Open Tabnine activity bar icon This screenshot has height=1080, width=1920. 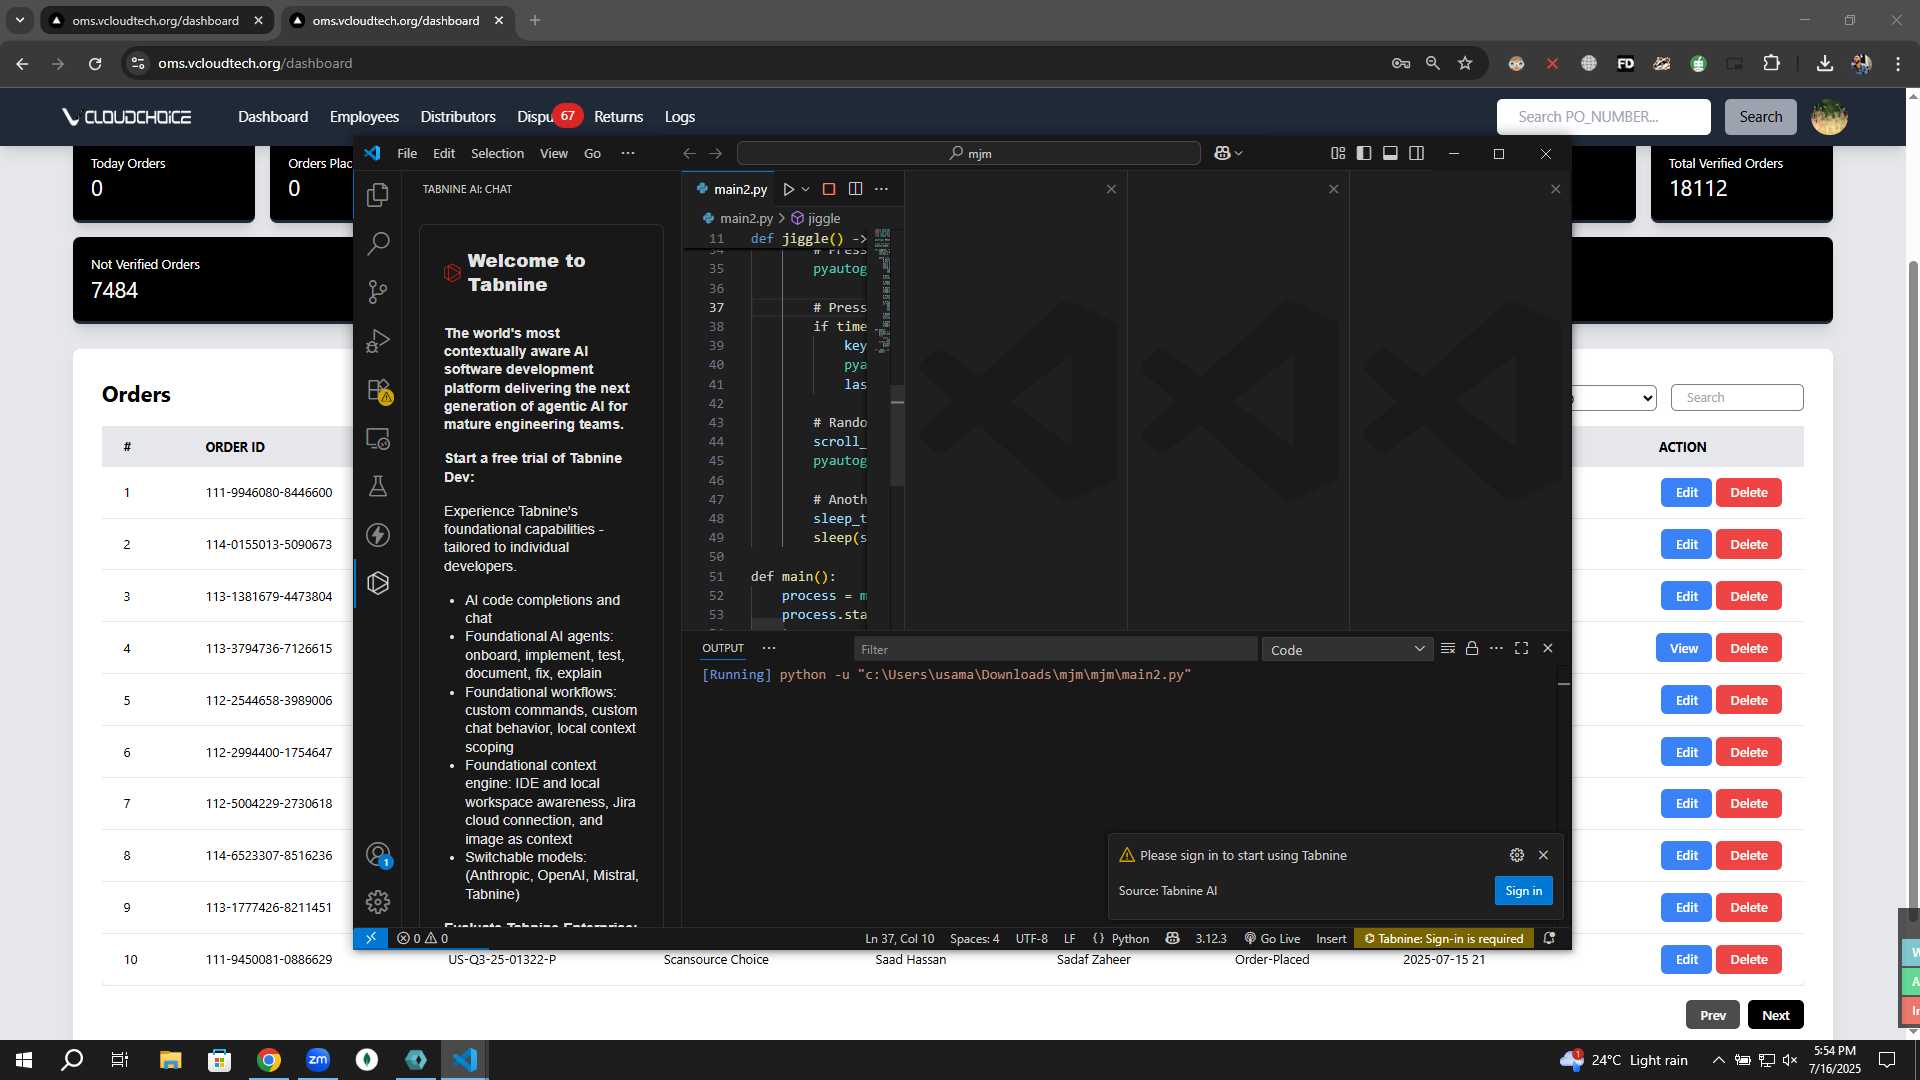[x=378, y=583]
